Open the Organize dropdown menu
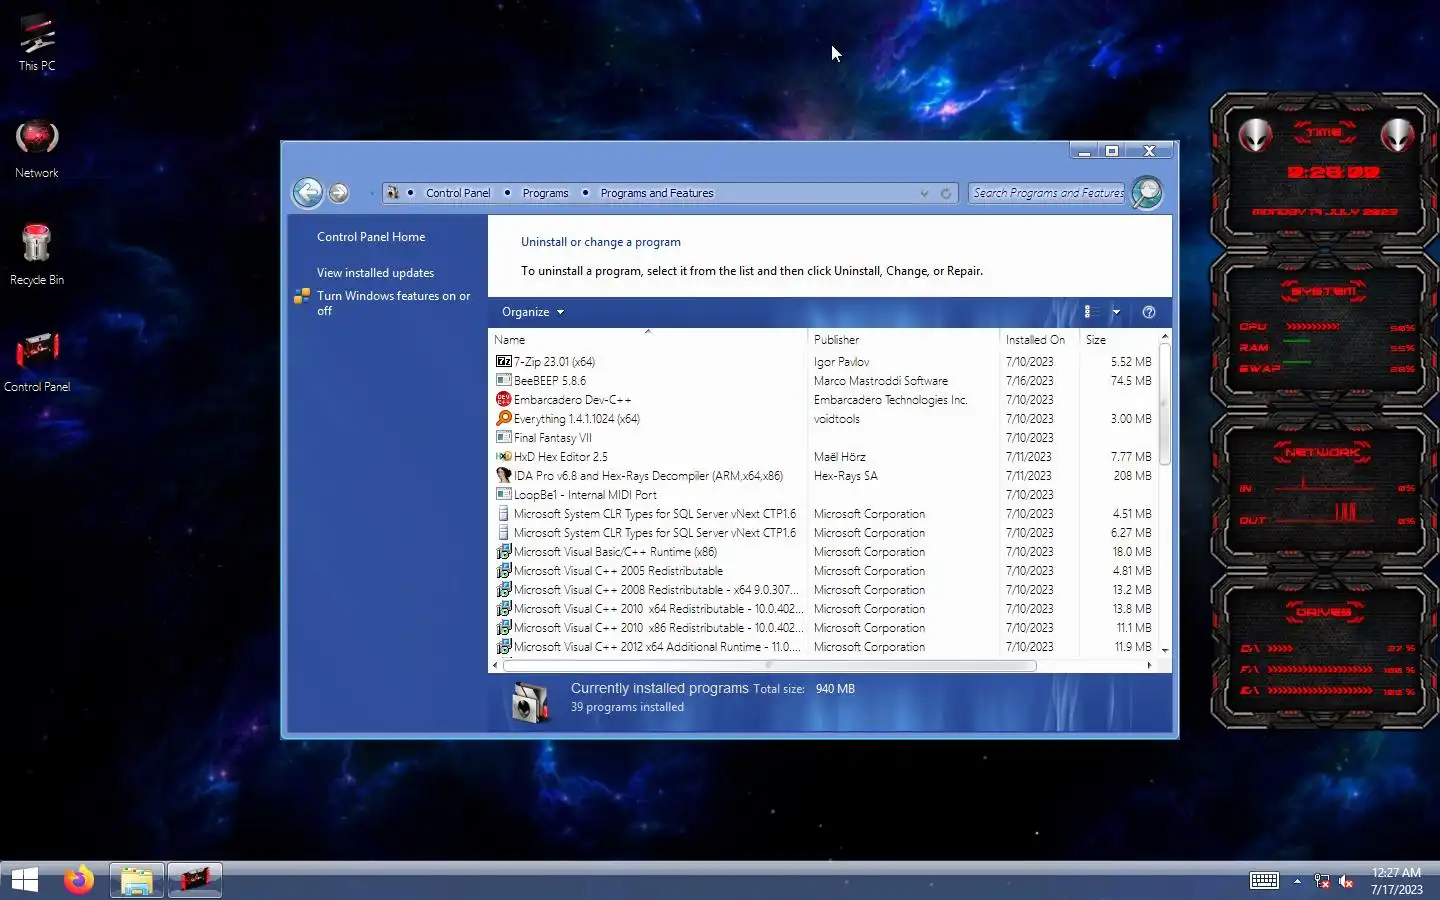1440x900 pixels. tap(532, 312)
